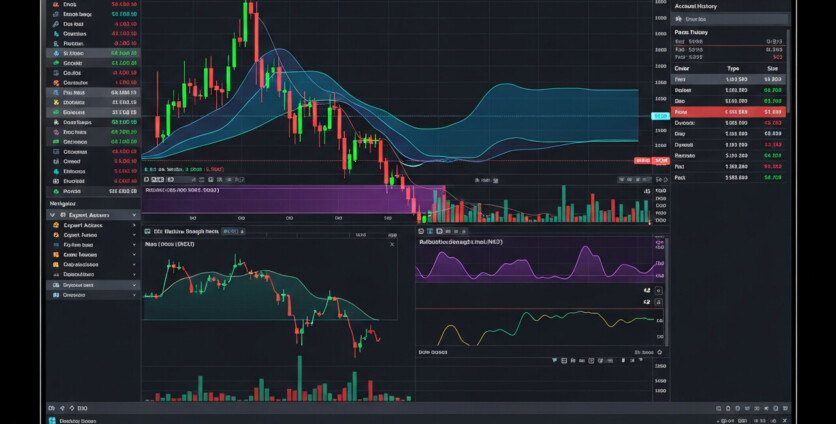Viewport: 836px width, 424px height.
Task: Click the first icon above the purple oscillator panel
Action: tap(421, 231)
